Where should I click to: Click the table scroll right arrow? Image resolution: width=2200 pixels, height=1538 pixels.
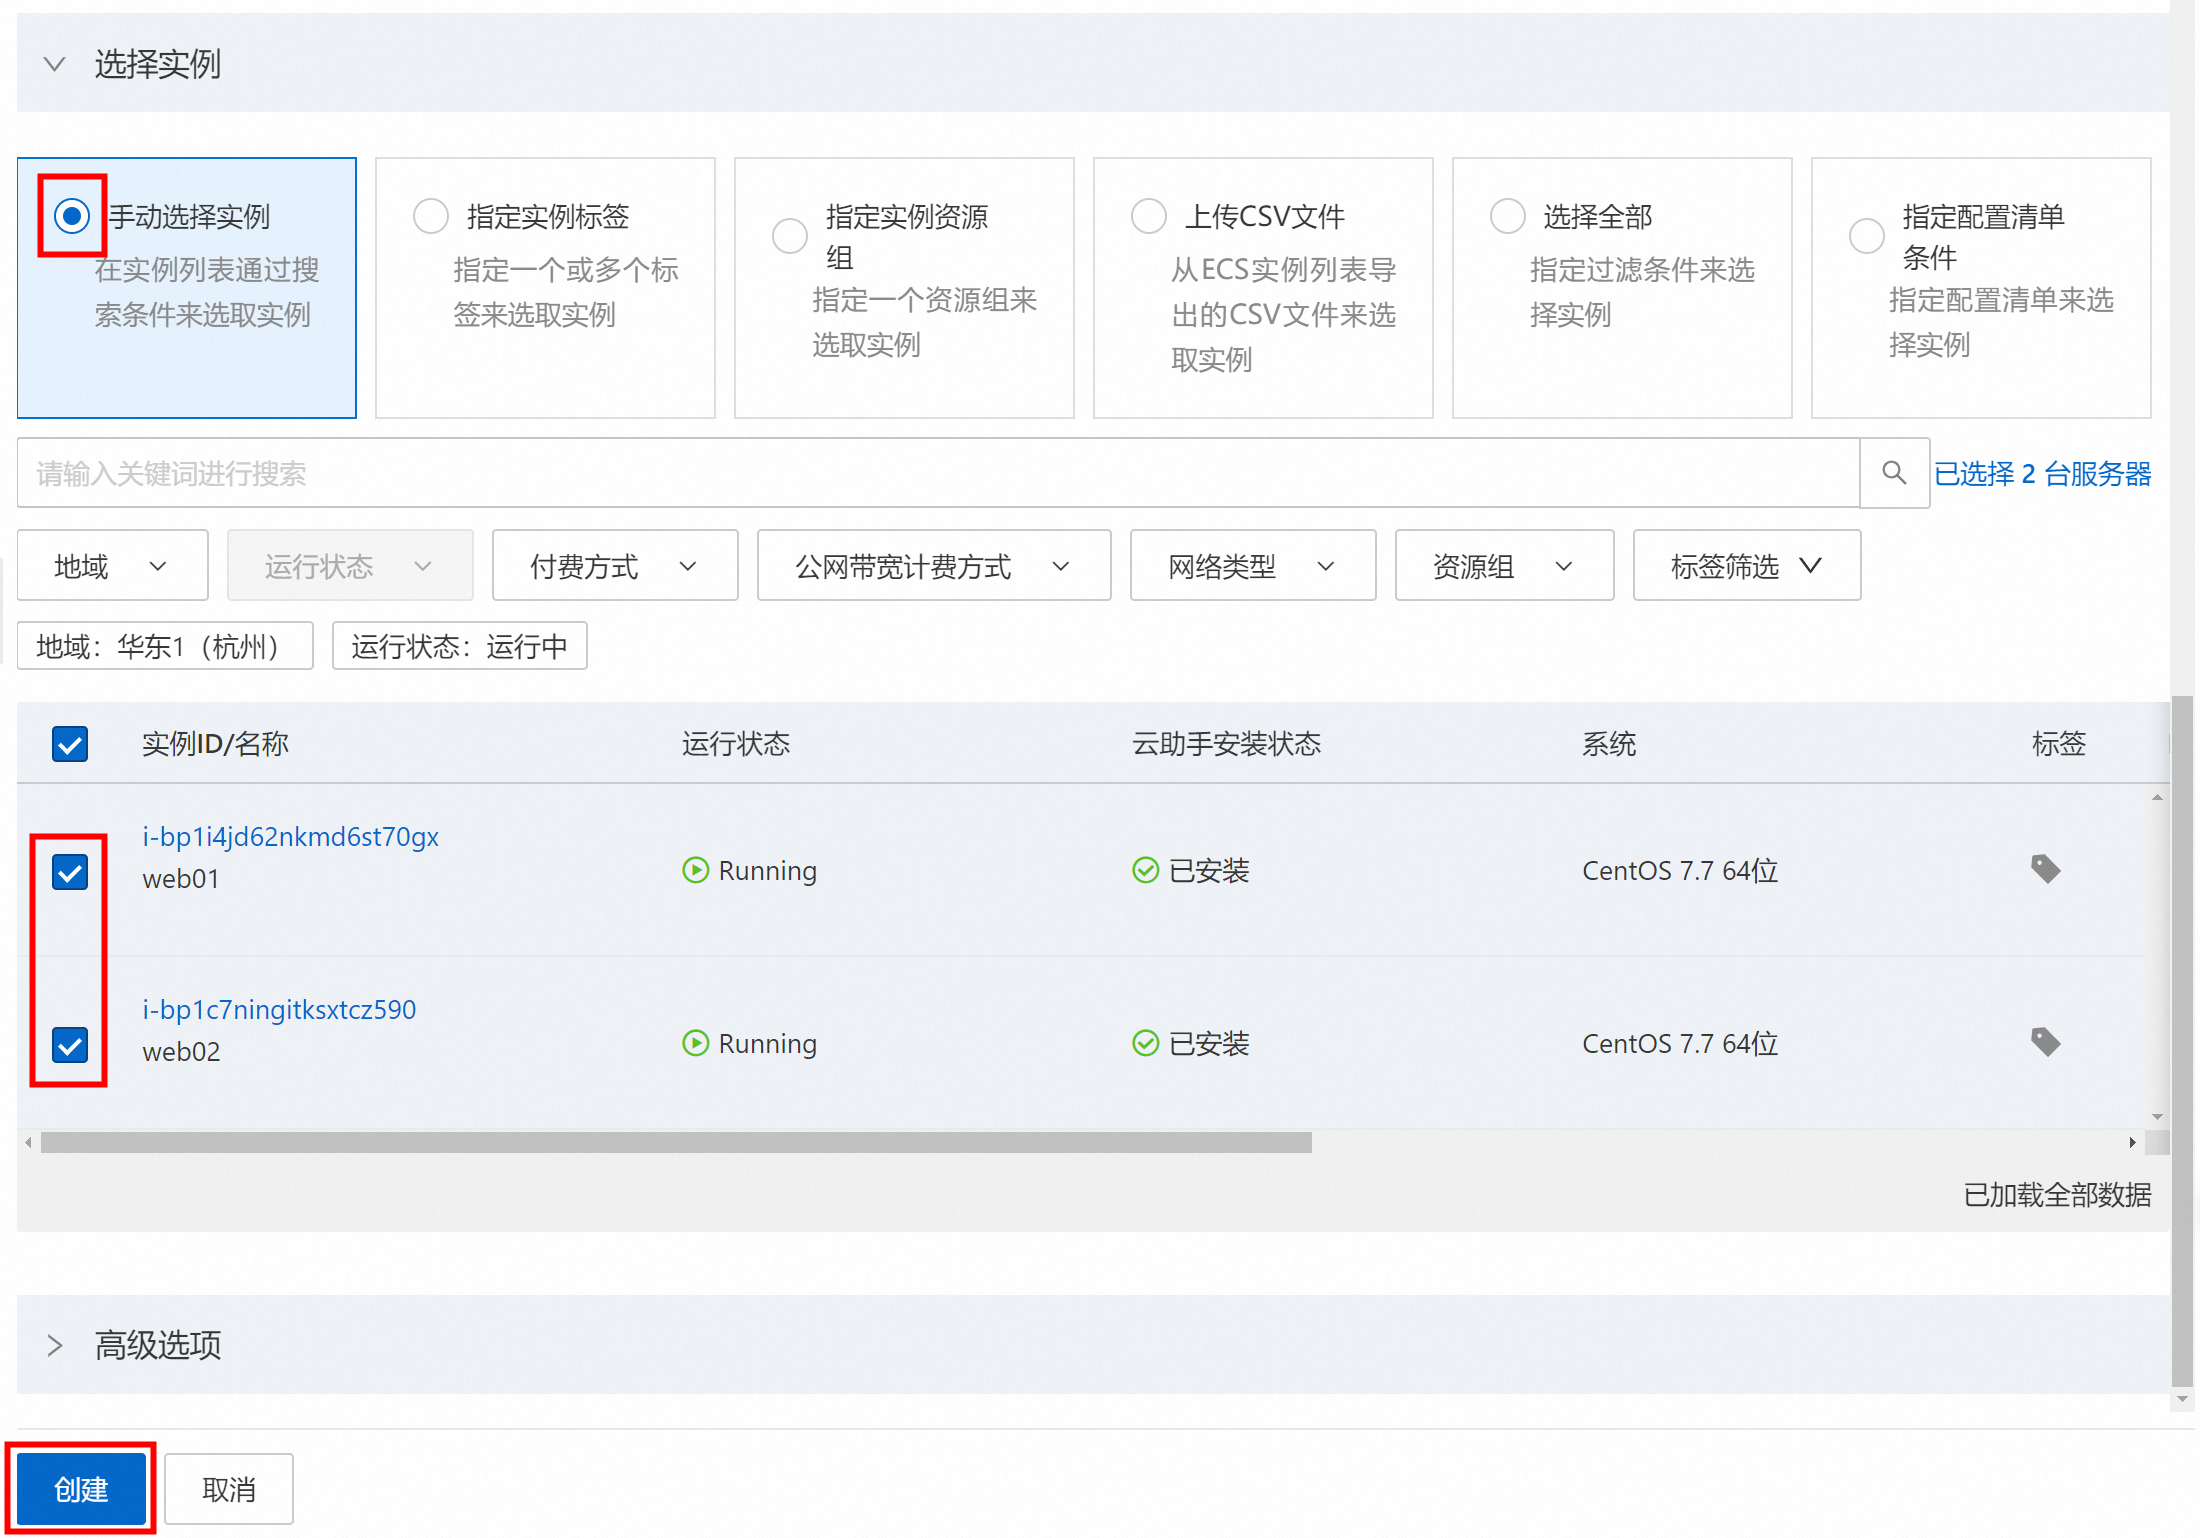pos(2132,1142)
